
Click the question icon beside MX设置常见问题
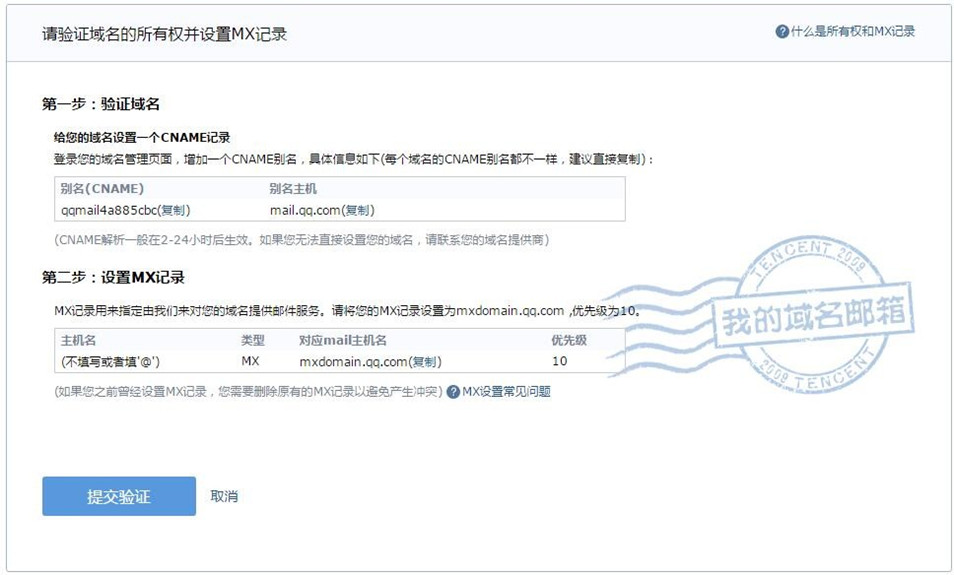(x=453, y=392)
